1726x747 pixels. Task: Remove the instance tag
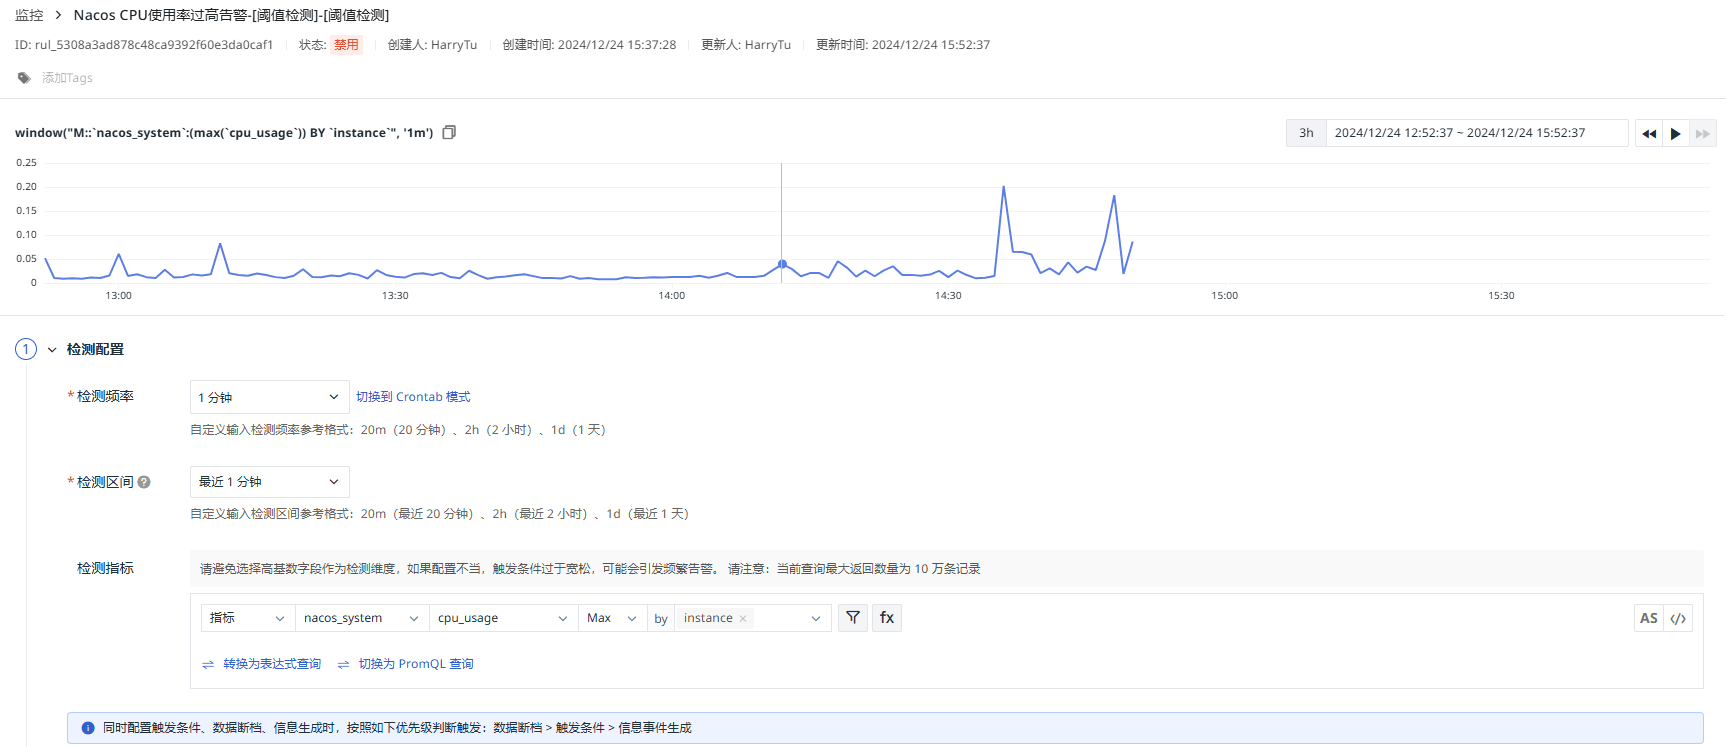[x=743, y=619]
